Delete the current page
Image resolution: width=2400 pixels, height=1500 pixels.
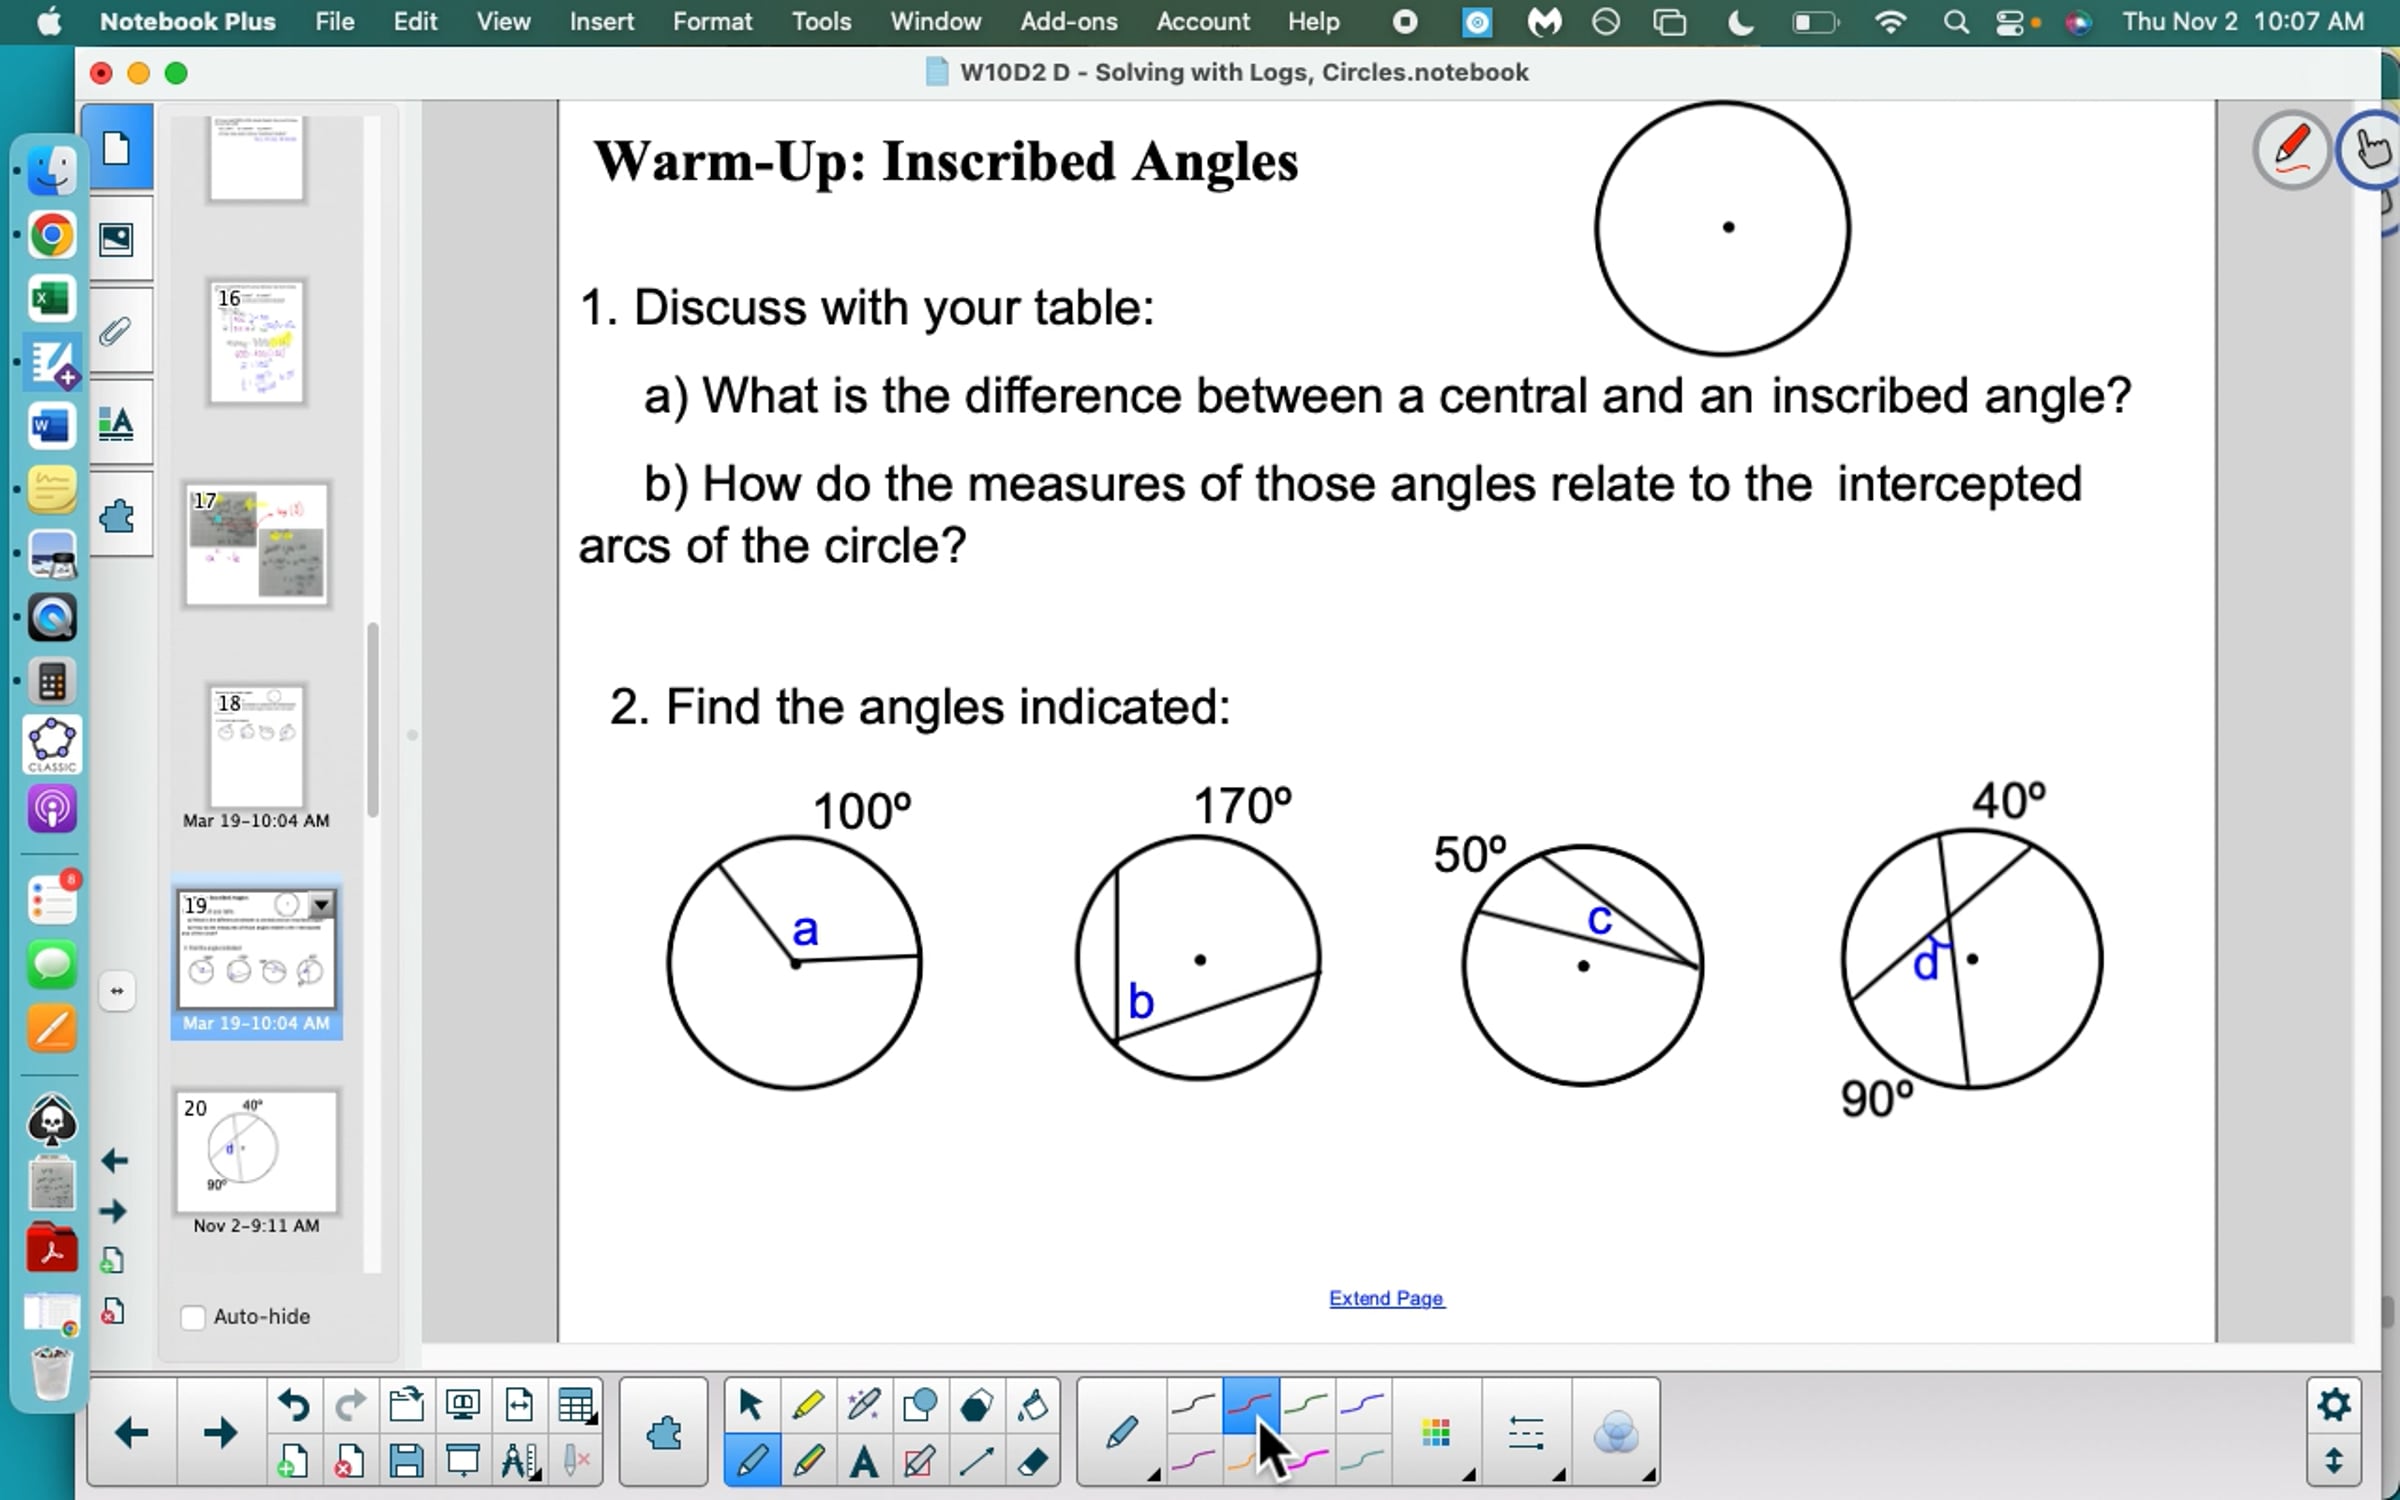349,1462
